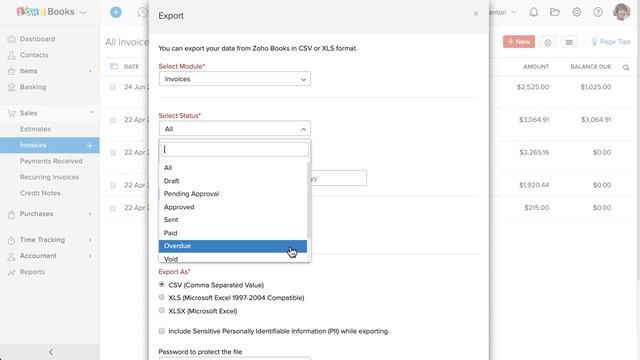The width and height of the screenshot is (640, 360).
Task: Select XLS export format radio
Action: pyautogui.click(x=162, y=297)
